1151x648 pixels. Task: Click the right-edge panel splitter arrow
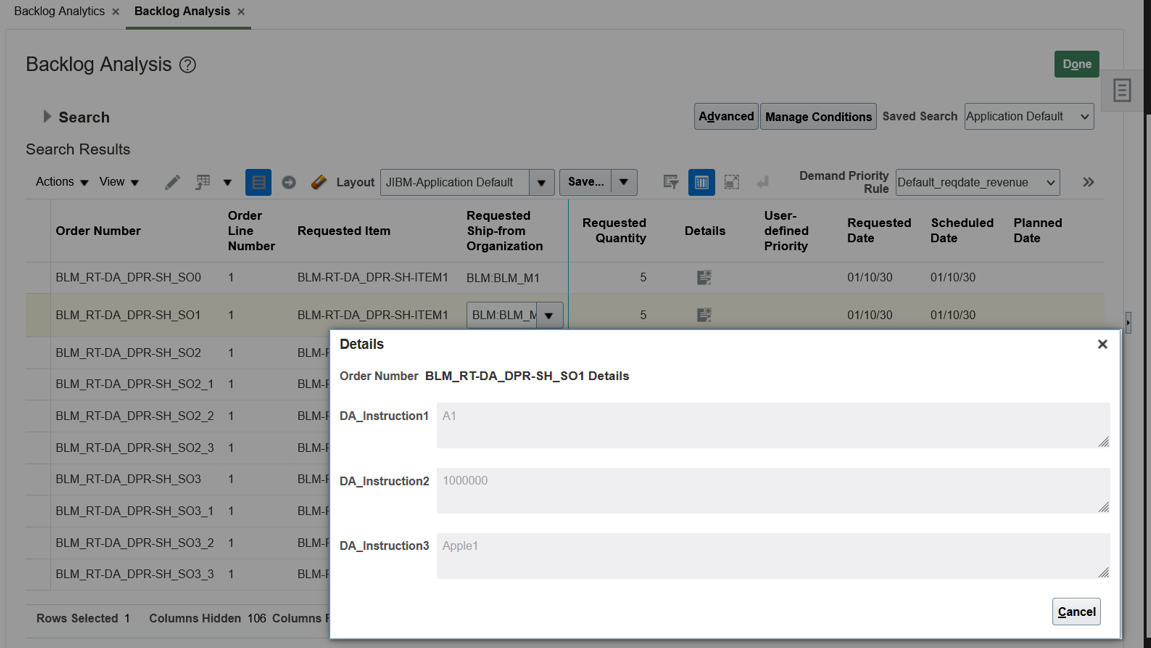(x=1128, y=321)
